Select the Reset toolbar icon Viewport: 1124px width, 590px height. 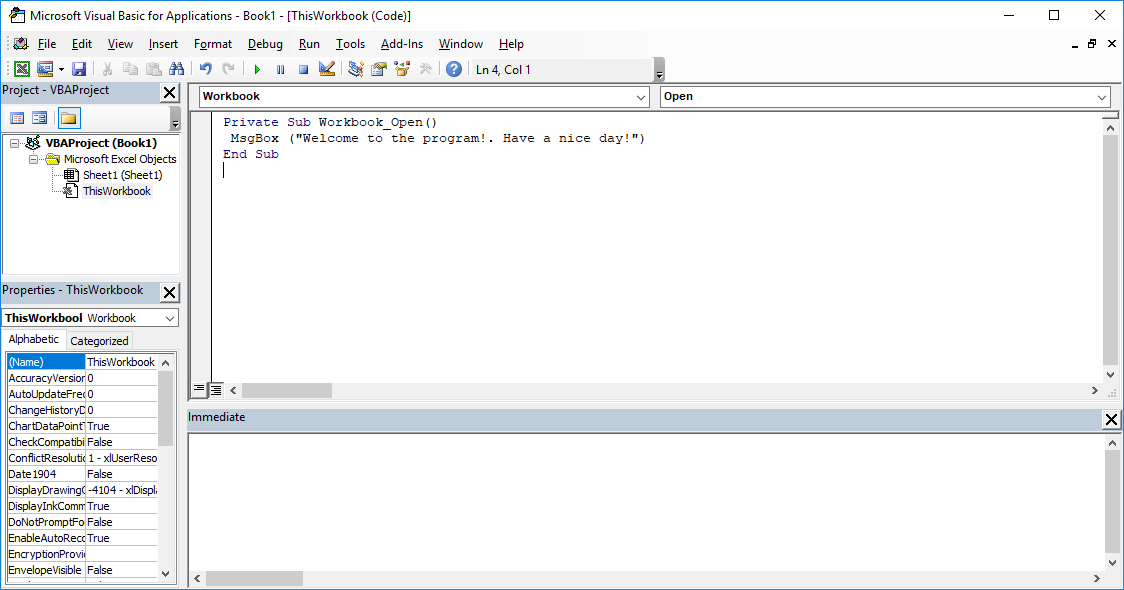click(x=302, y=68)
